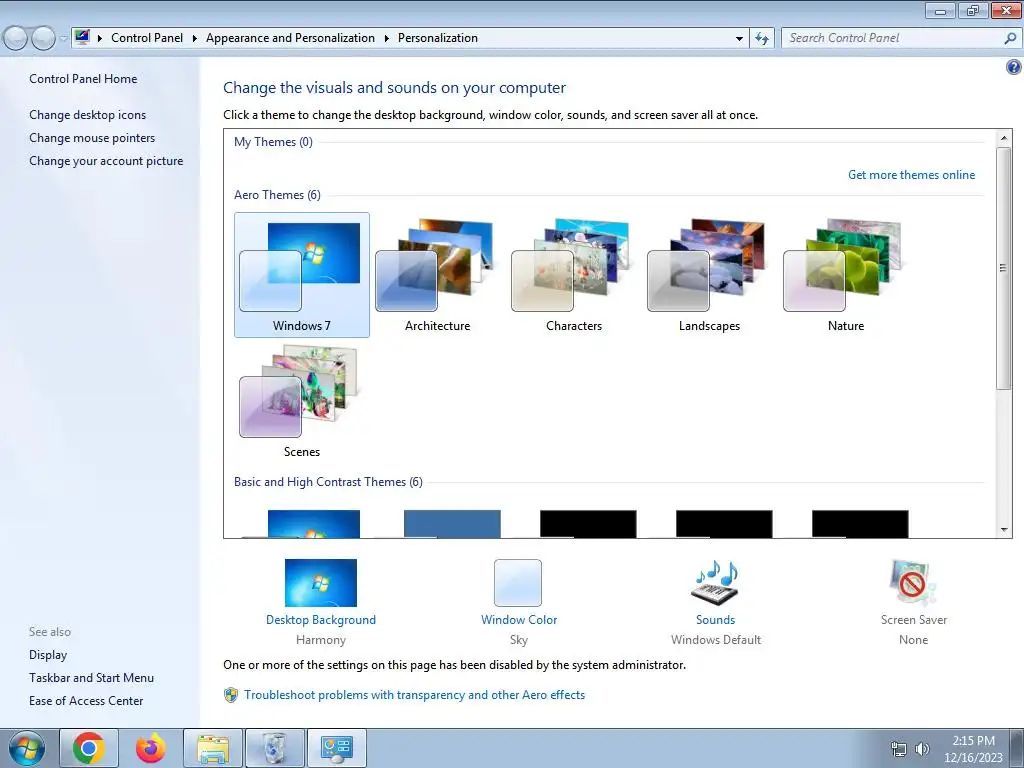Click Control Panel in the breadcrumb
Image resolution: width=1024 pixels, height=768 pixels.
(x=147, y=38)
